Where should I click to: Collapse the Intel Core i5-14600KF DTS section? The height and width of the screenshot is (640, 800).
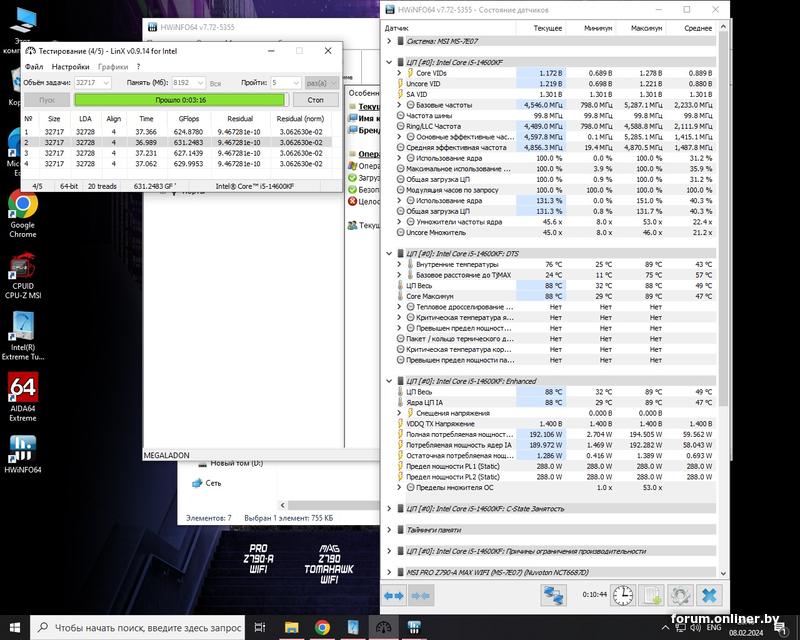(x=389, y=253)
